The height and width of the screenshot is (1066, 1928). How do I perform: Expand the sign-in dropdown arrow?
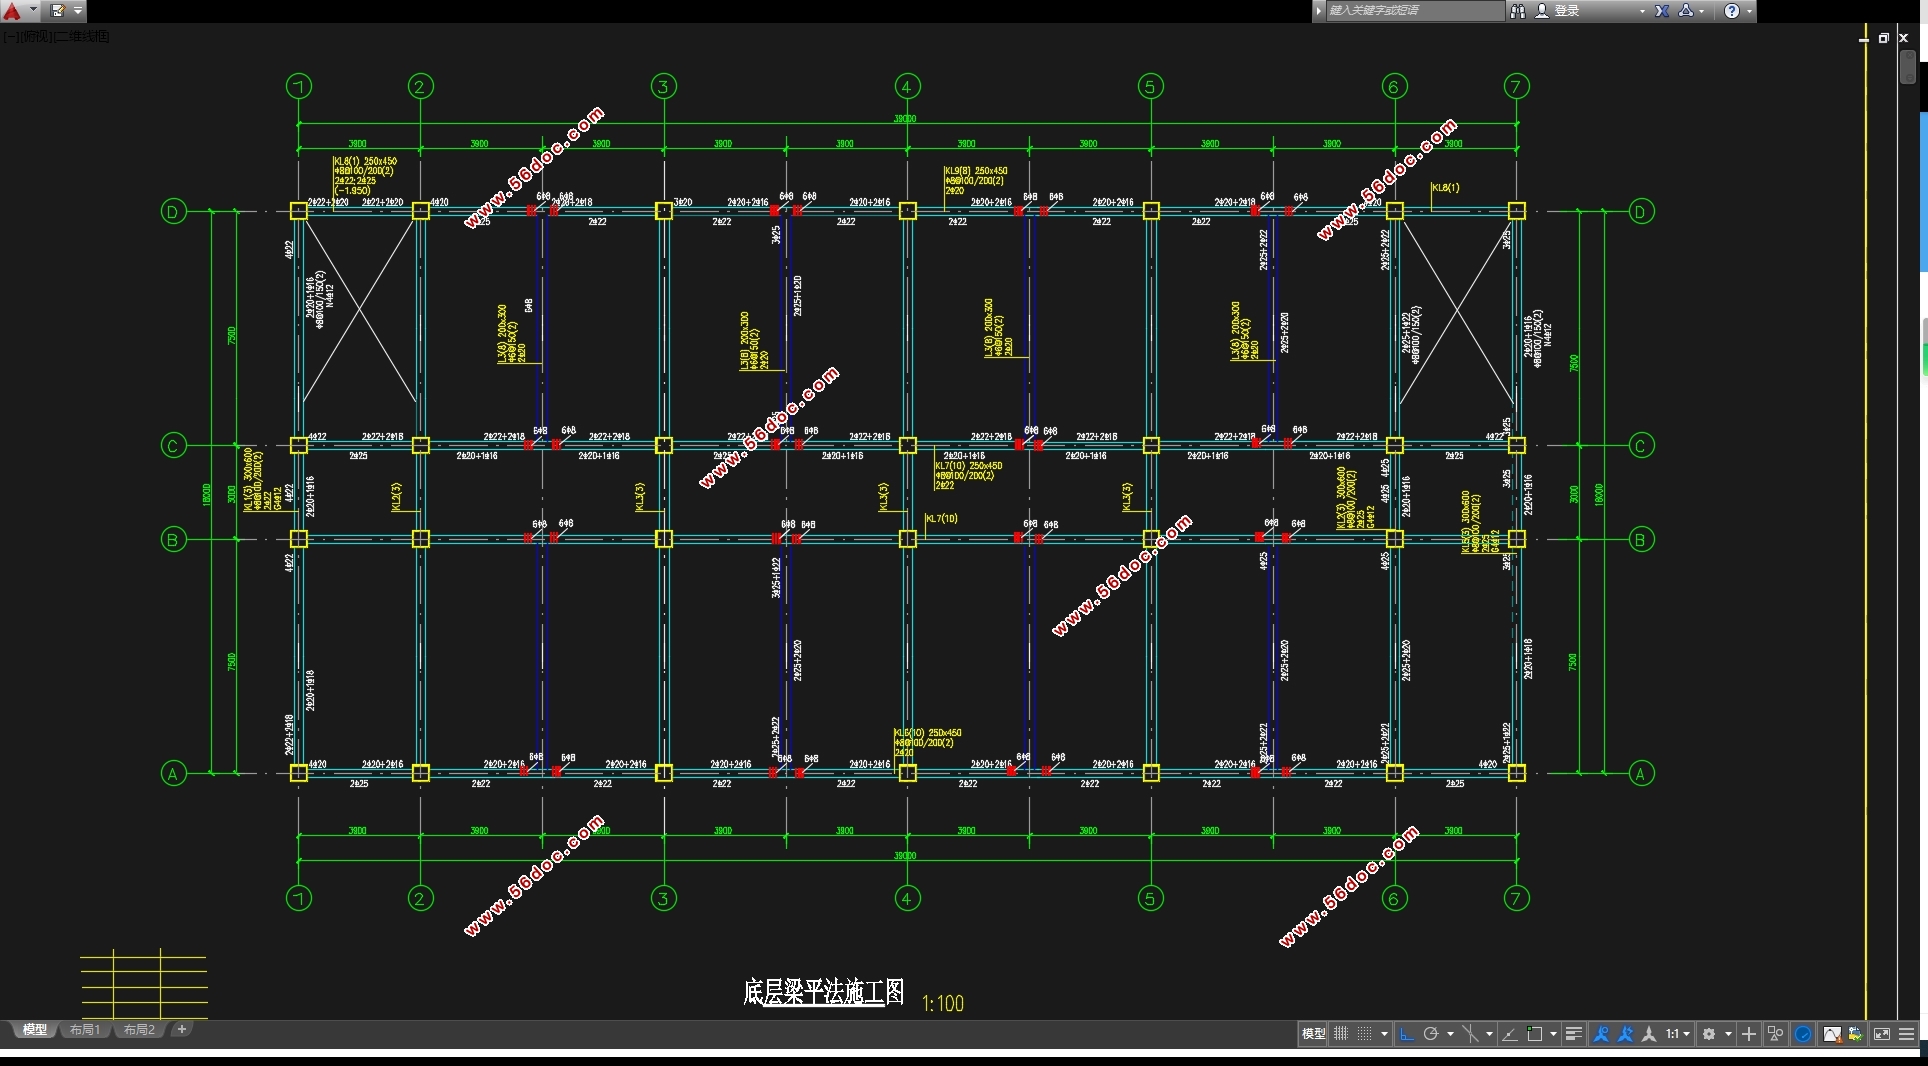pos(1642,11)
